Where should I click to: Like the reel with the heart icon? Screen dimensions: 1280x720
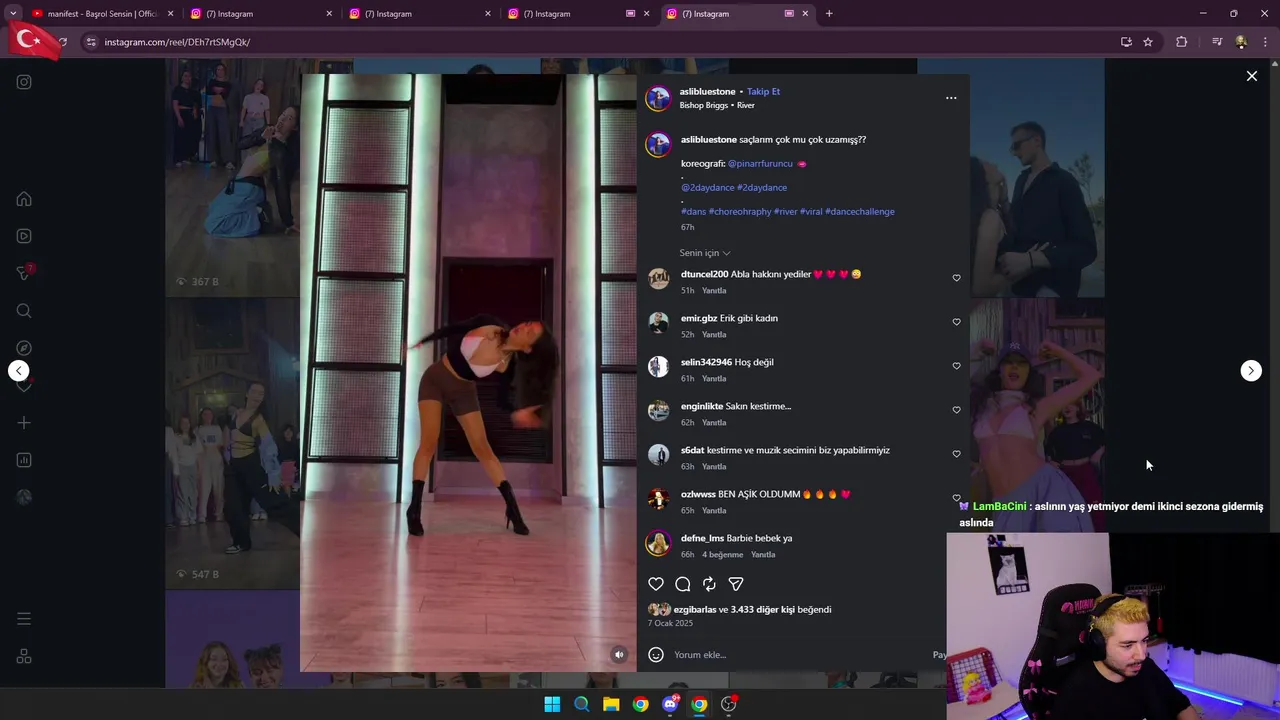click(x=656, y=584)
